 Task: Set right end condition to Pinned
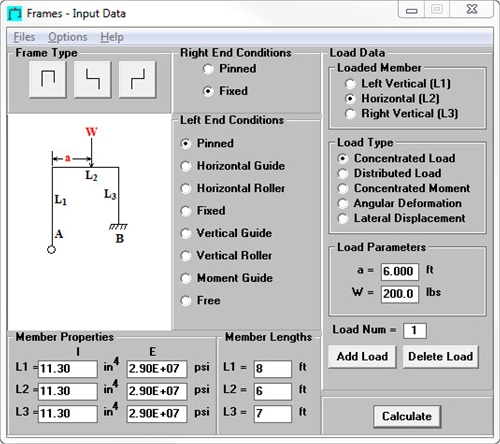coord(230,69)
